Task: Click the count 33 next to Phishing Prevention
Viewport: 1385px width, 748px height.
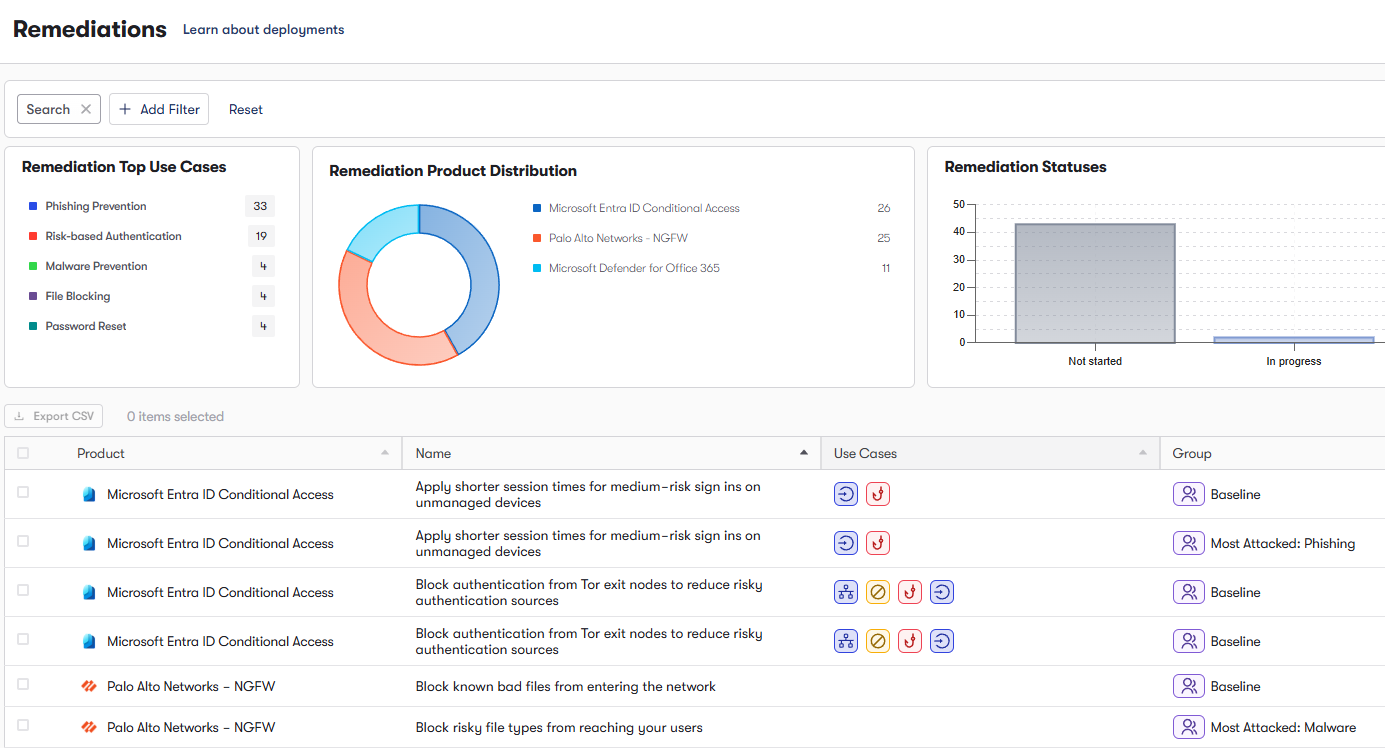Action: point(260,206)
